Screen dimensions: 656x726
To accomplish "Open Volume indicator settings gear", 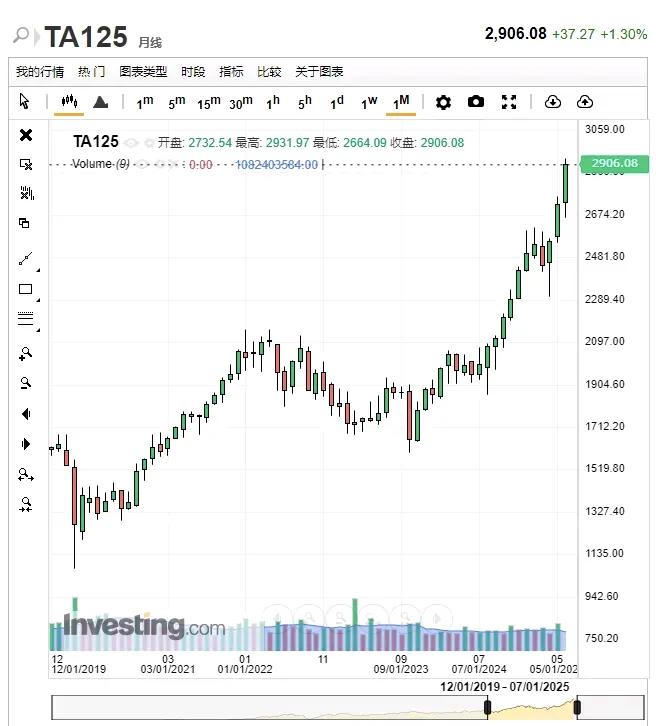I will [x=161, y=164].
